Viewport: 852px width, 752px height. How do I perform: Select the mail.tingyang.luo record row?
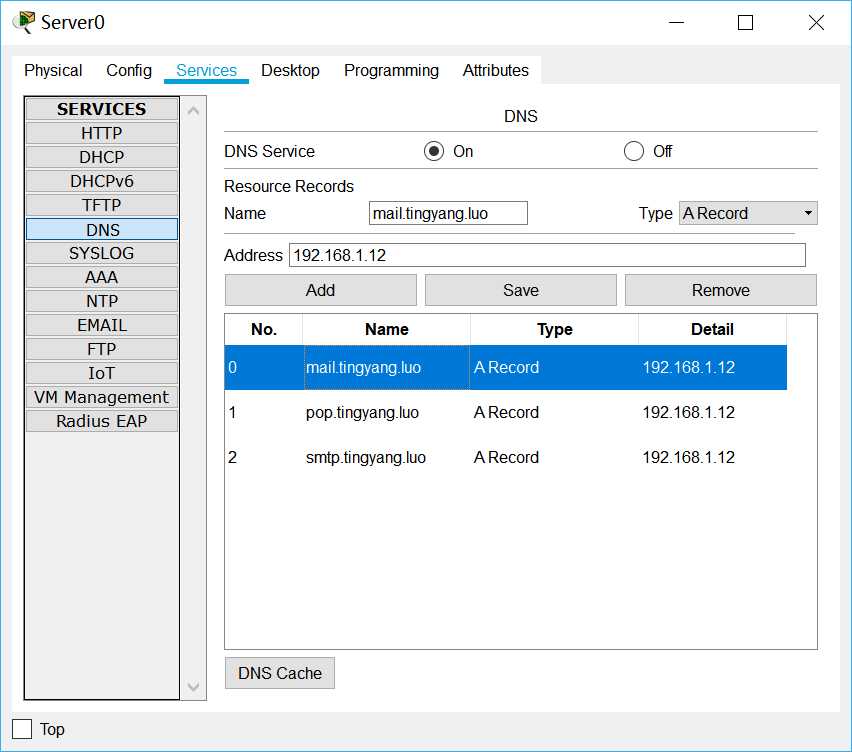coord(506,367)
